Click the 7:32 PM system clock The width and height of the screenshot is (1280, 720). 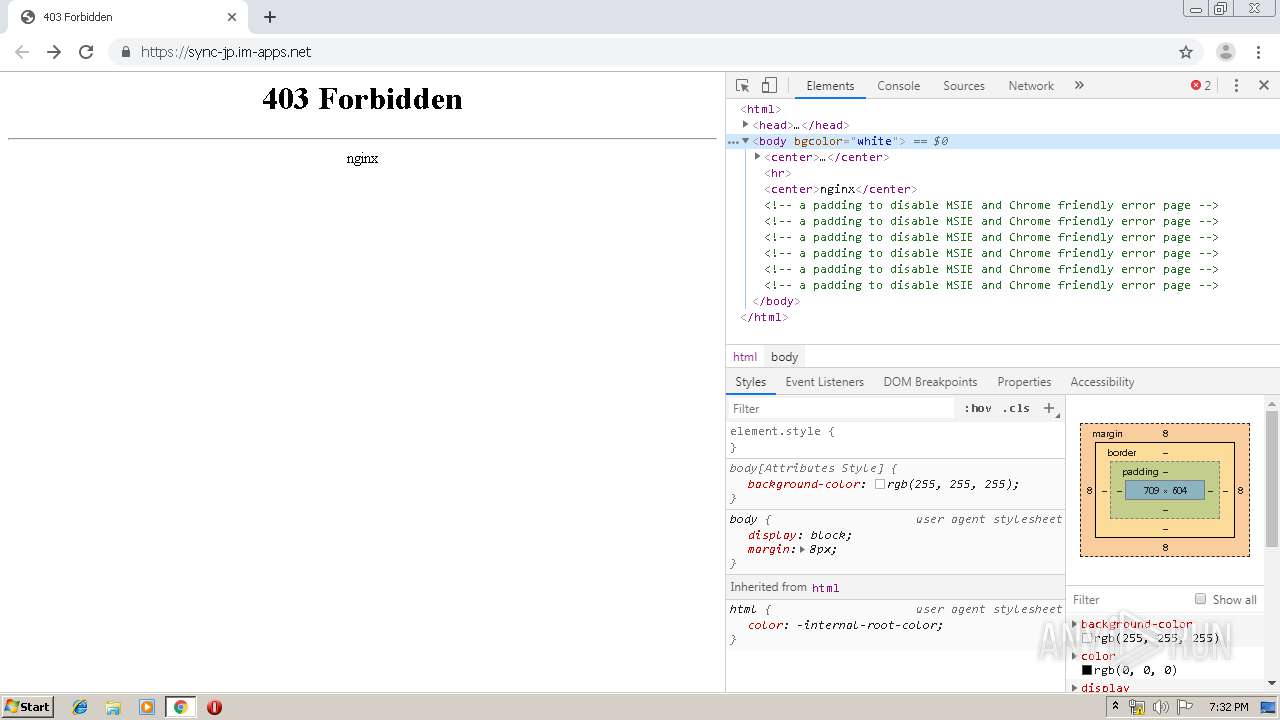(1228, 707)
